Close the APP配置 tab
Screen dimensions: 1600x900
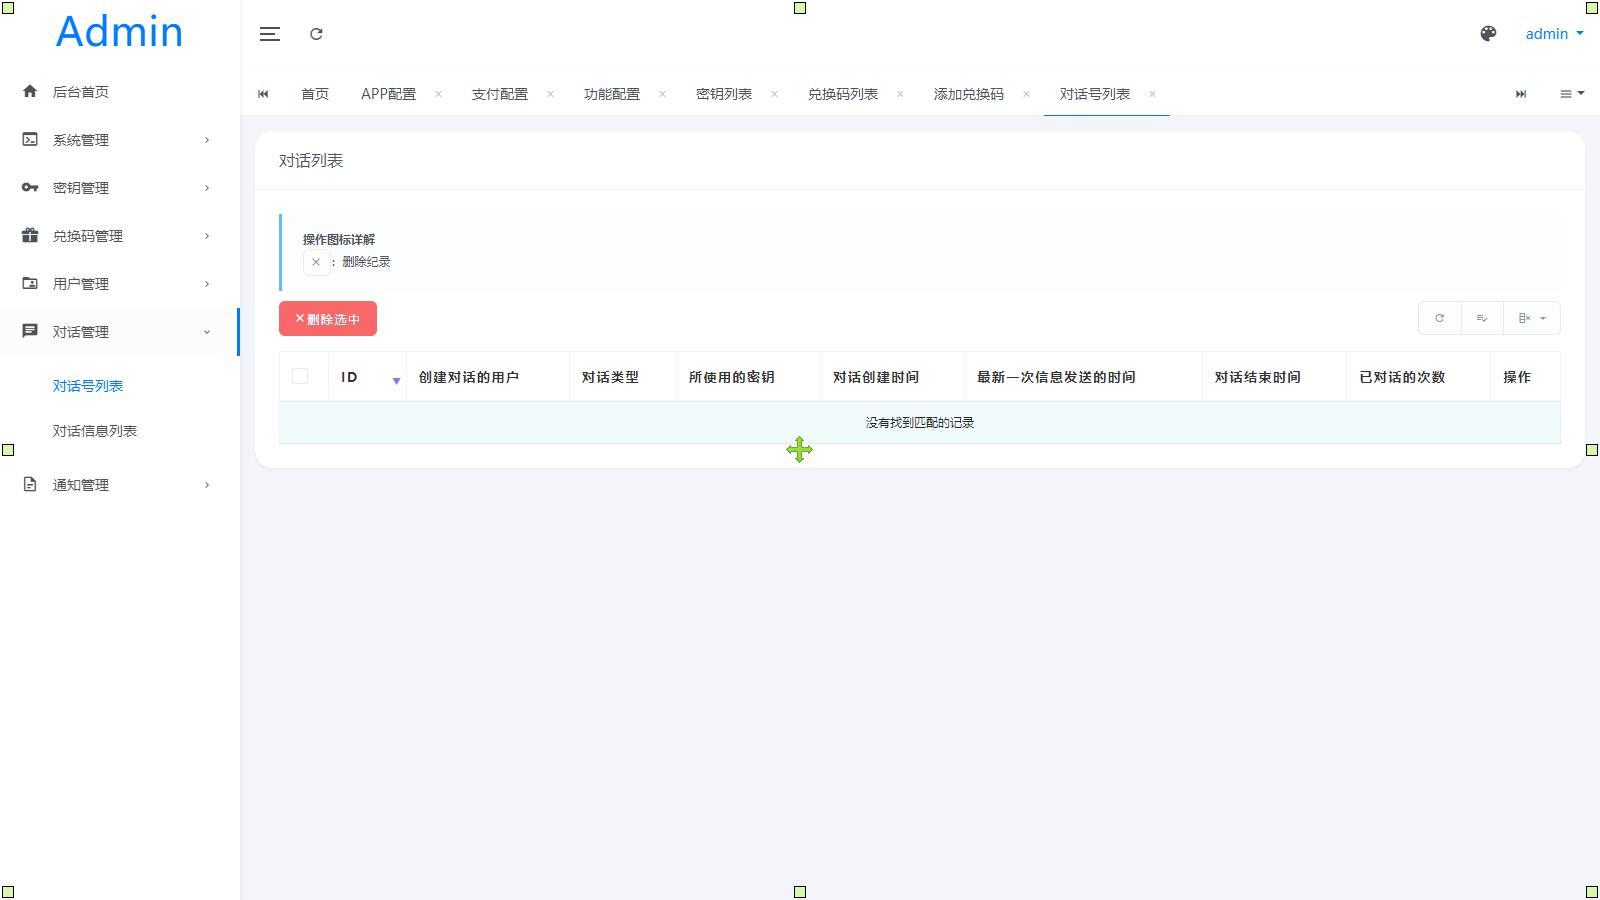pos(438,94)
